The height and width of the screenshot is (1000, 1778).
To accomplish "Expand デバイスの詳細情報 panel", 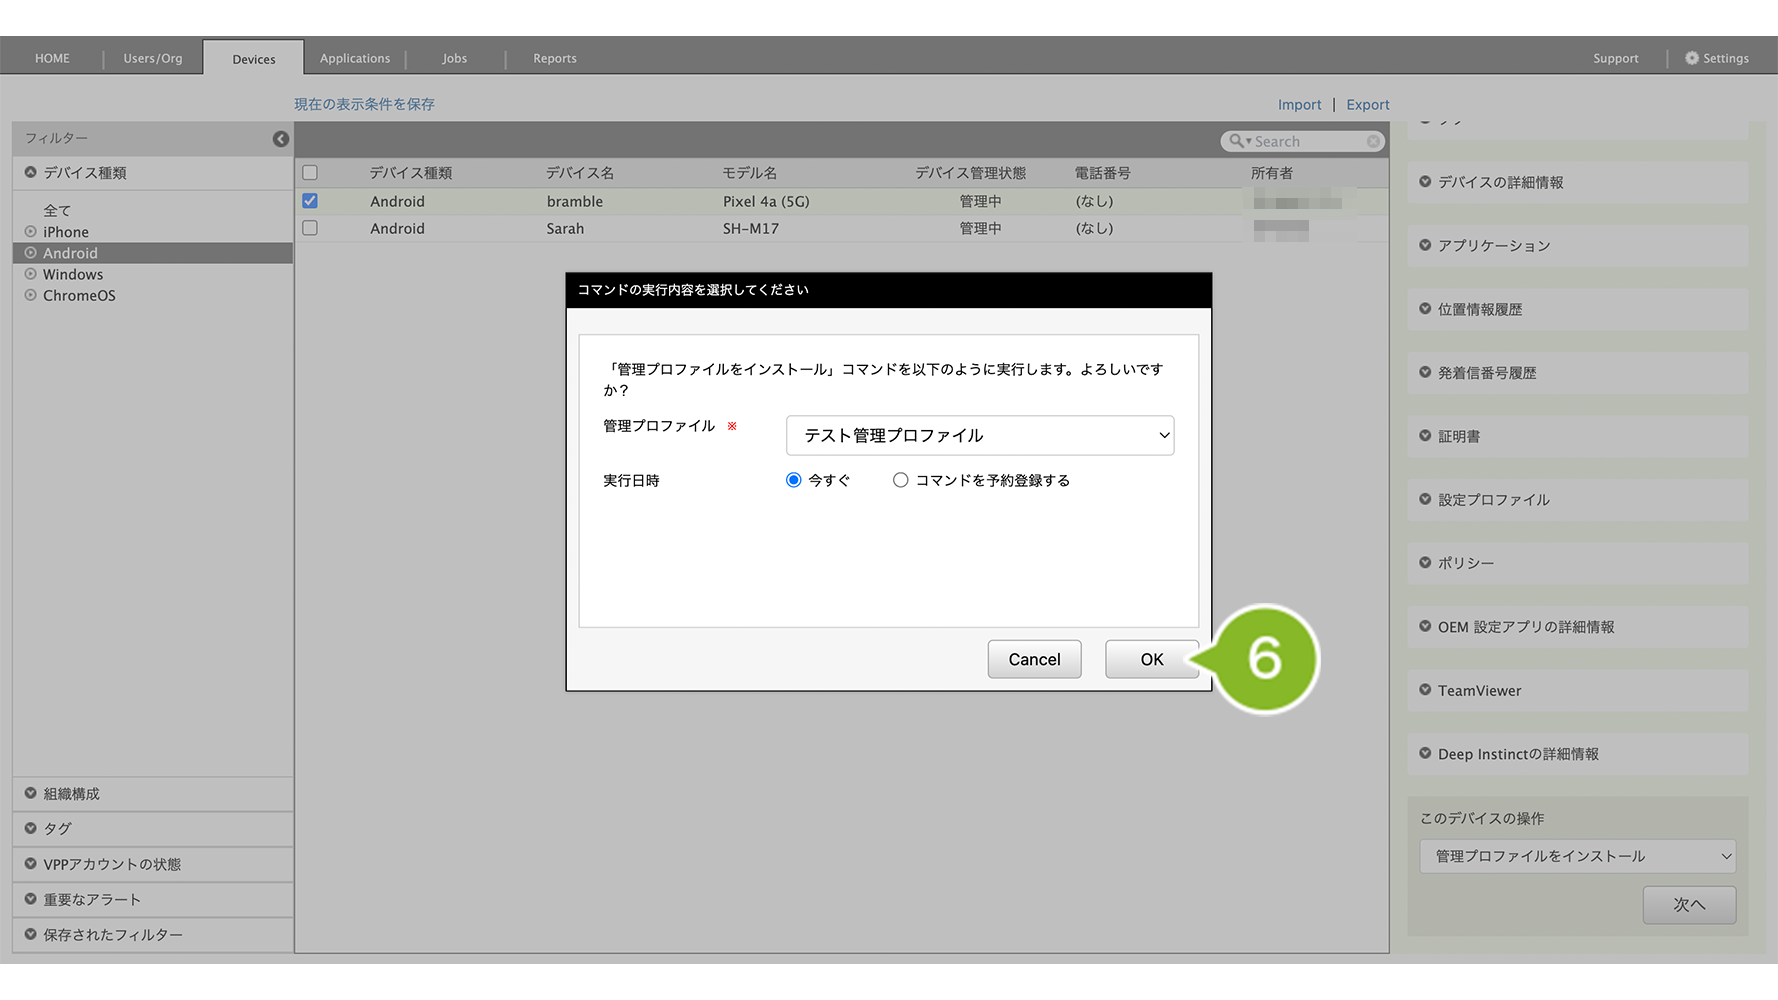I will [x=1577, y=182].
